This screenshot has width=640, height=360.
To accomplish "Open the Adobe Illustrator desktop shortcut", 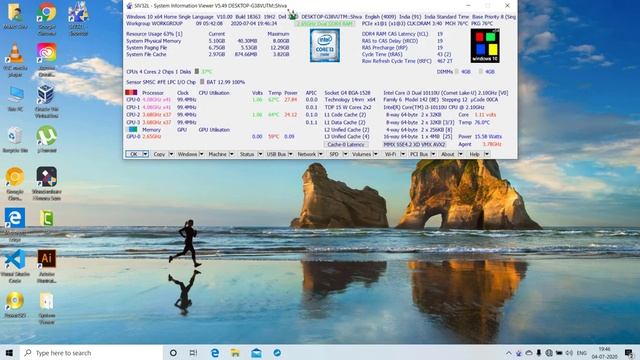I will 47,259.
